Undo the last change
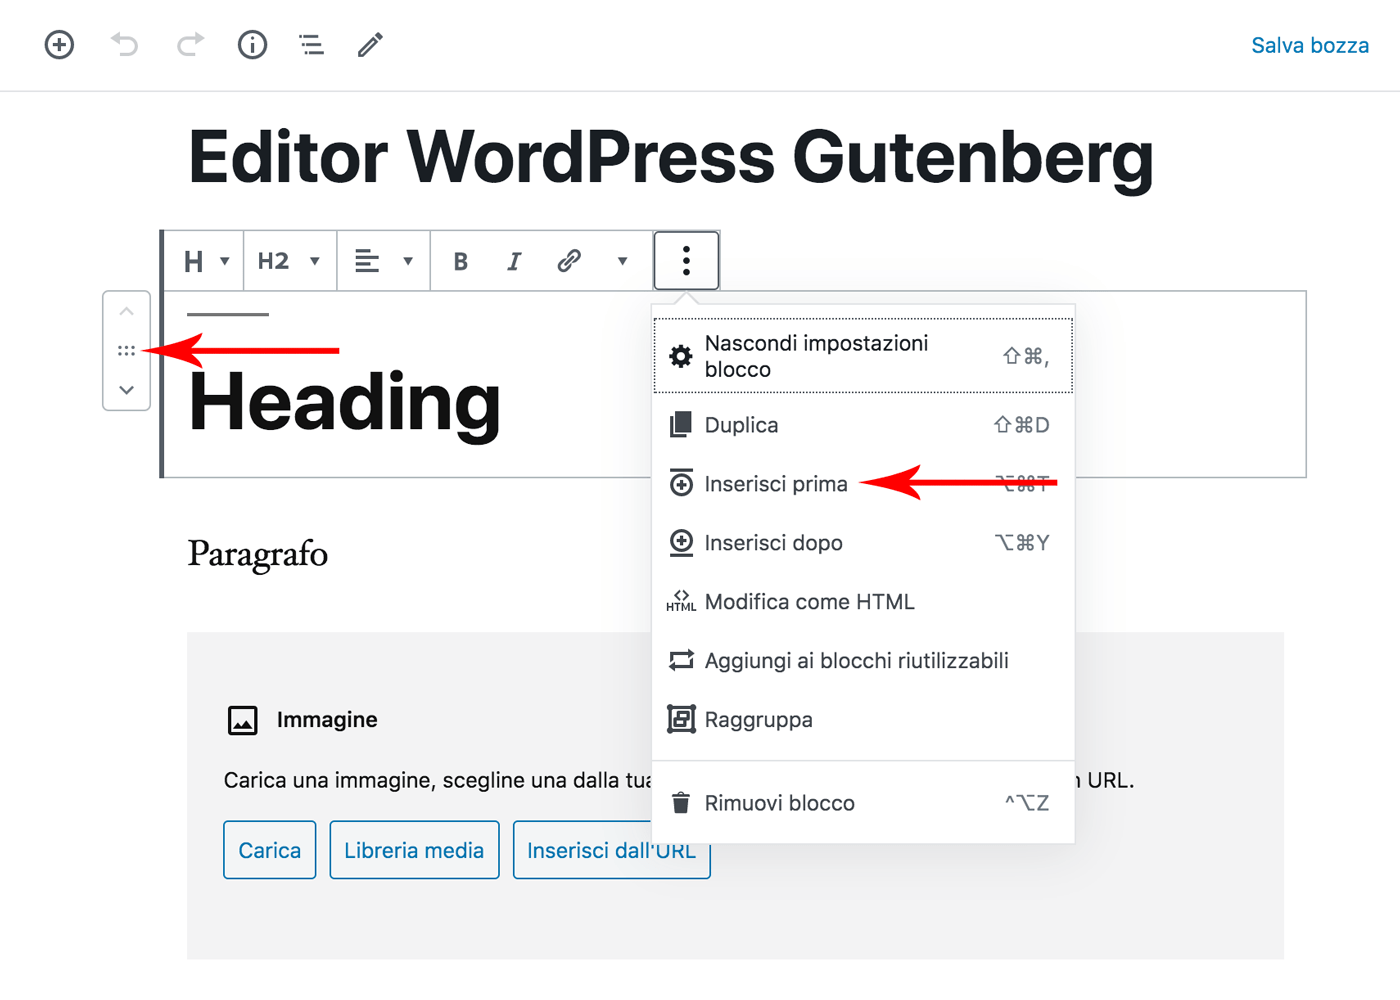The image size is (1400, 1000). pyautogui.click(x=124, y=45)
